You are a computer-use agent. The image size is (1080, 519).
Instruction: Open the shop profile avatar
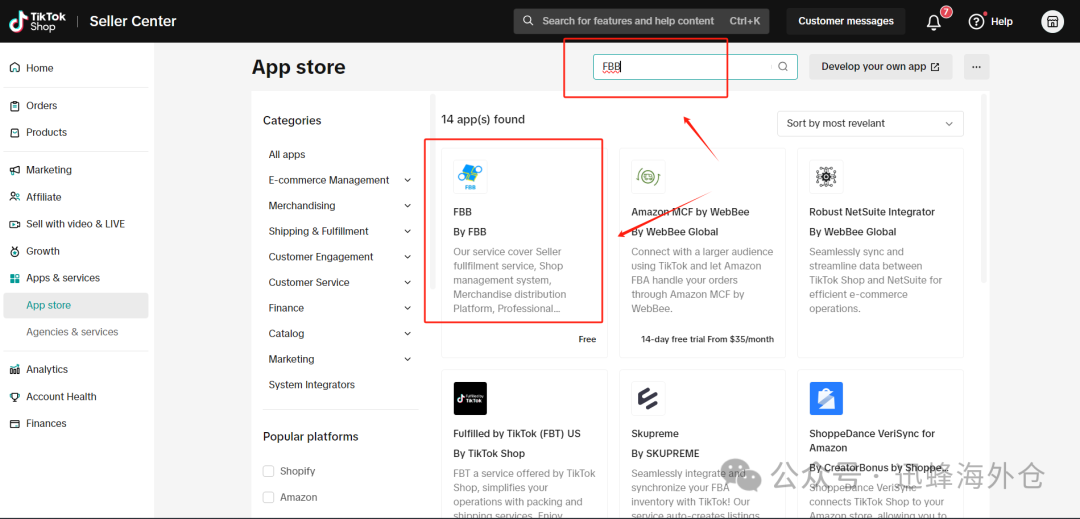[1052, 21]
